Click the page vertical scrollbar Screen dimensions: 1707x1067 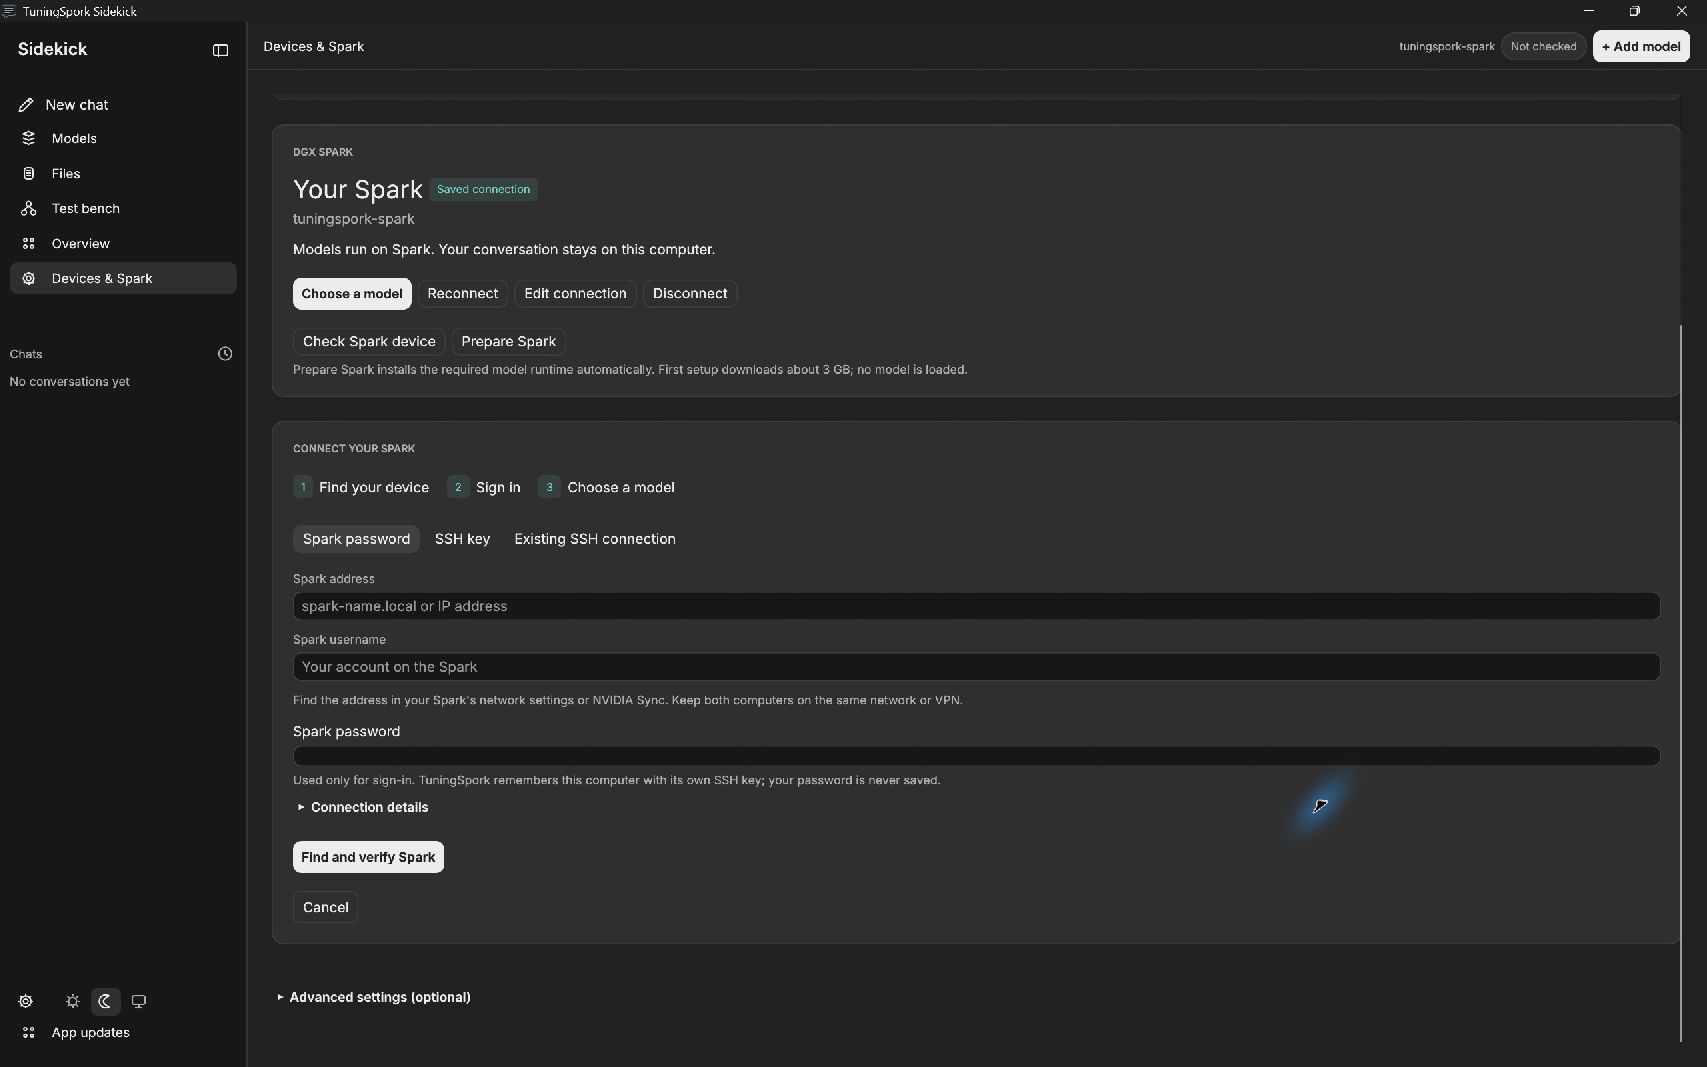point(1681,683)
